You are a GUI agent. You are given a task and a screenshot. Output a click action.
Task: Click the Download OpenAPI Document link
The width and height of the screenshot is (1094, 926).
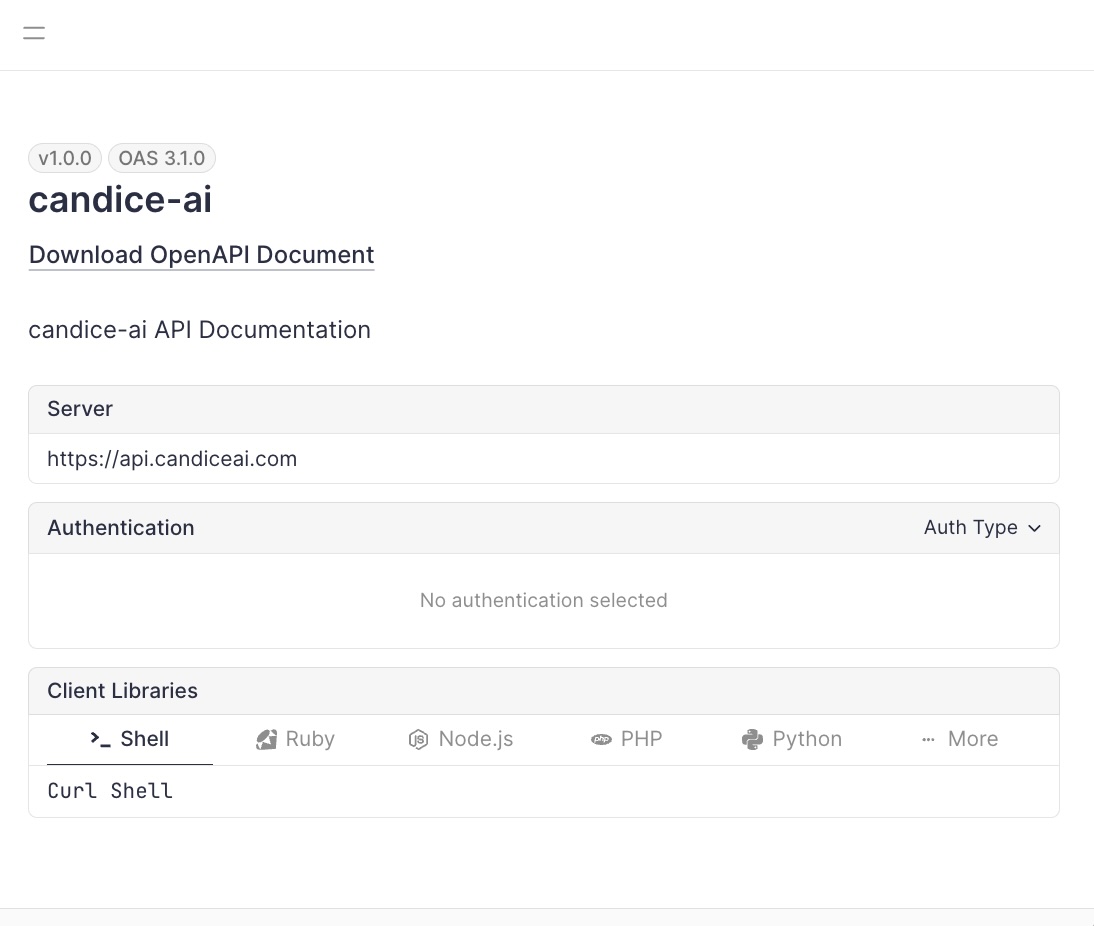(x=200, y=255)
